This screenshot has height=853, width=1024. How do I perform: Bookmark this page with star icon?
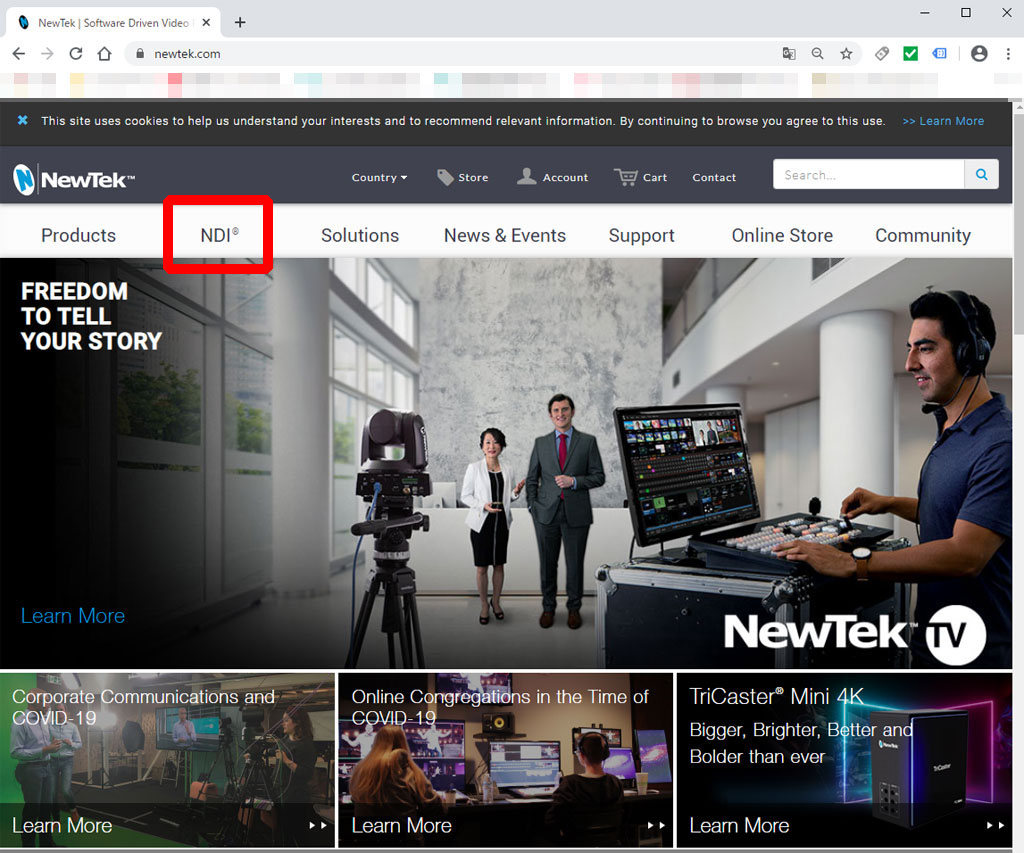point(846,54)
